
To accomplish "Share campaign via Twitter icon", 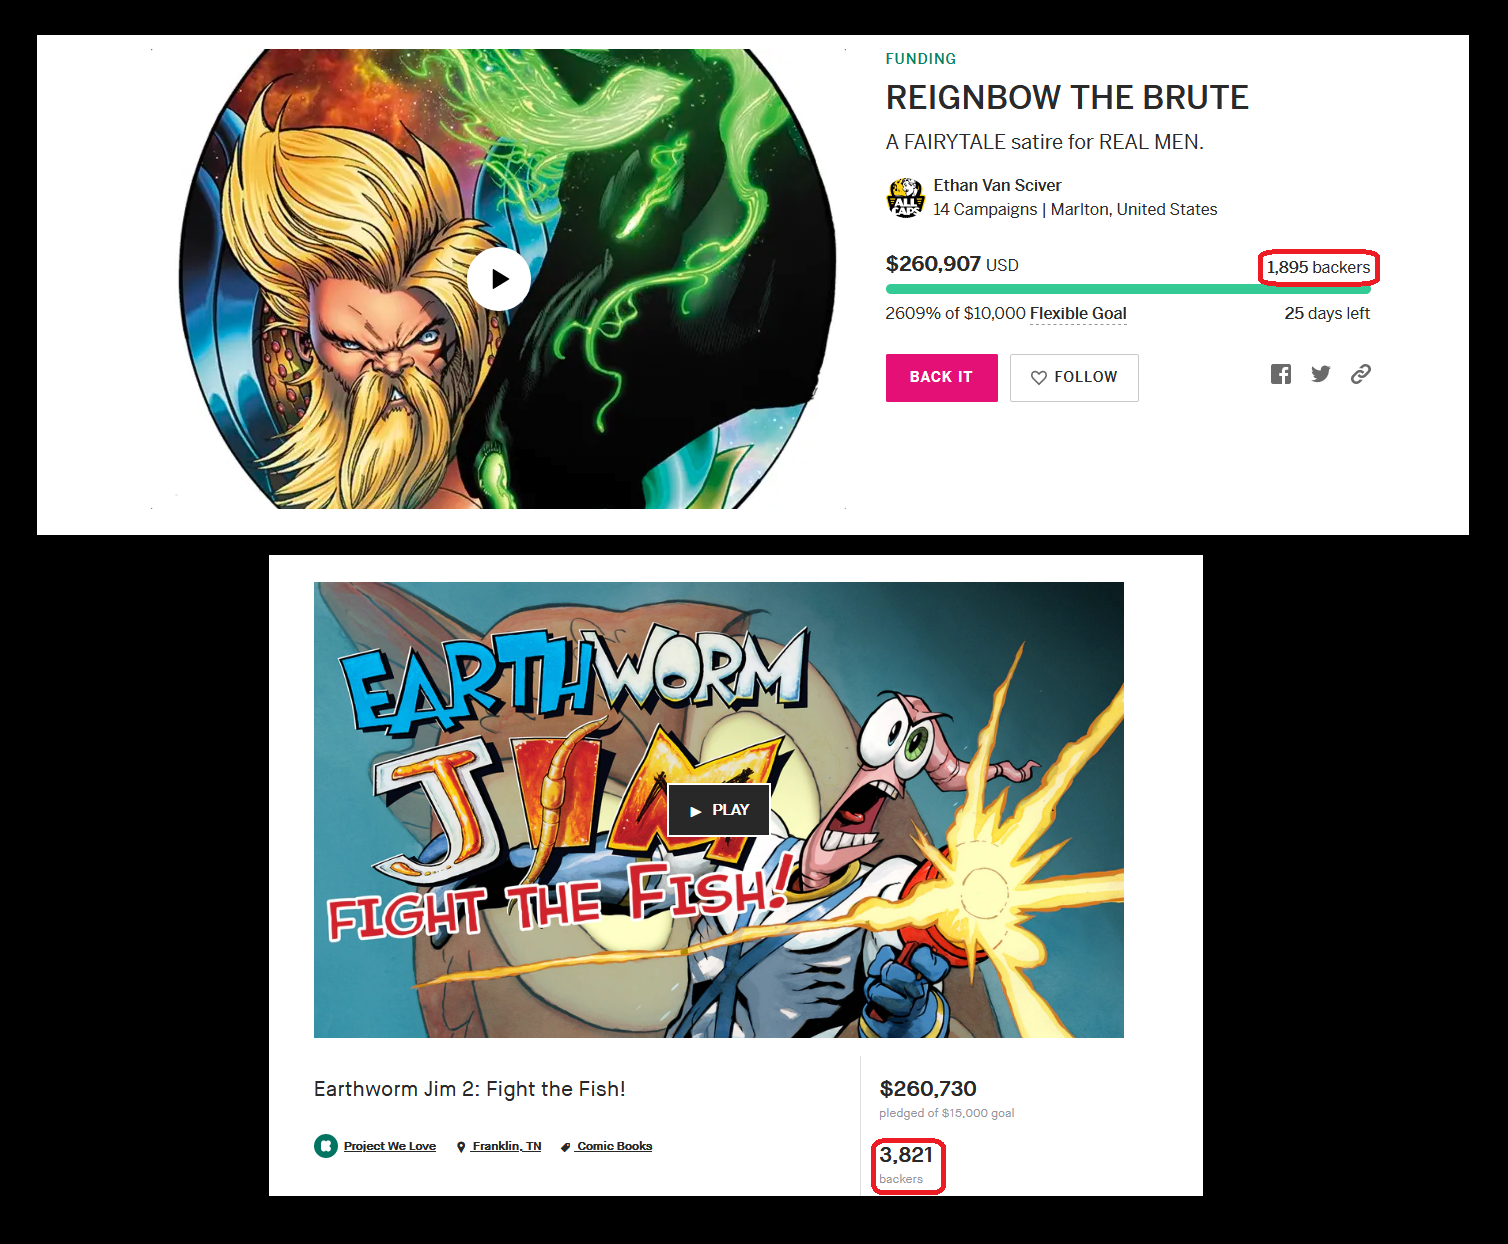I will 1321,374.
